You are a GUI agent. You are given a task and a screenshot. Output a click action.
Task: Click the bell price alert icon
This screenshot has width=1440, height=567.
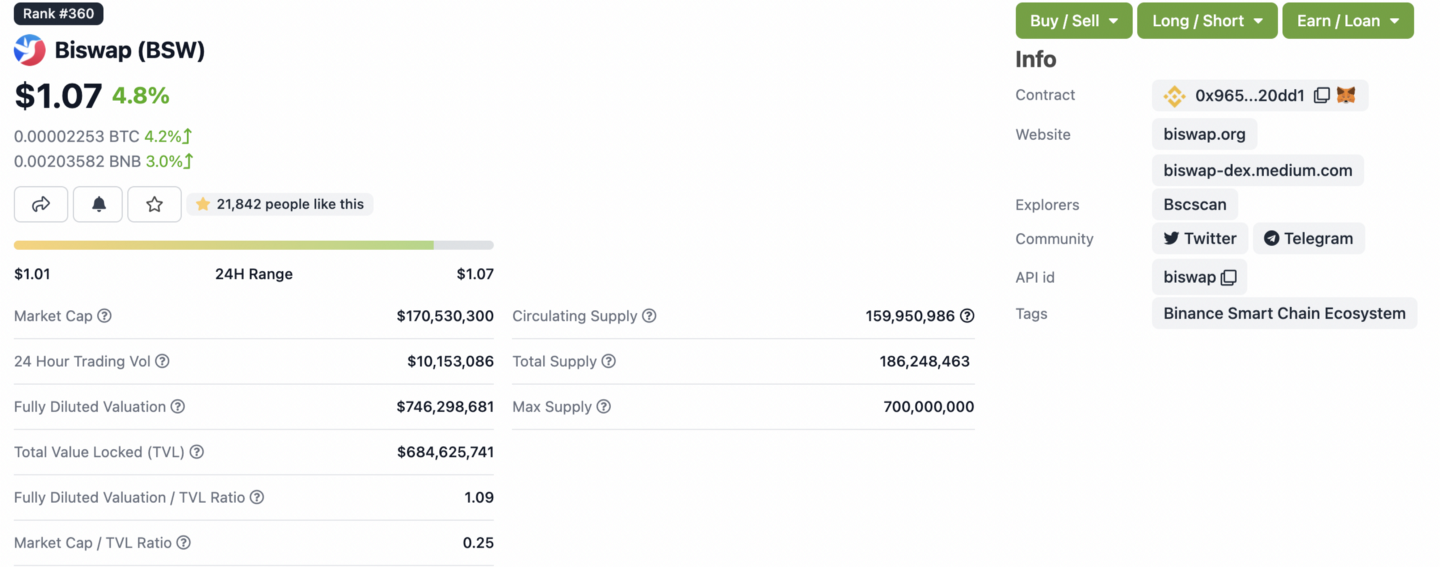click(98, 204)
